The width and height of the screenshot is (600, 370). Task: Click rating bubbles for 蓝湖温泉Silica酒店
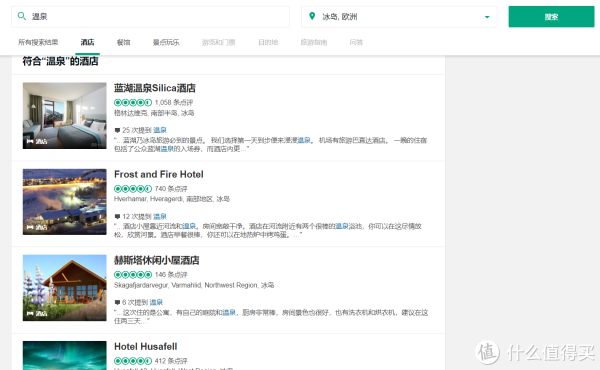pos(133,103)
